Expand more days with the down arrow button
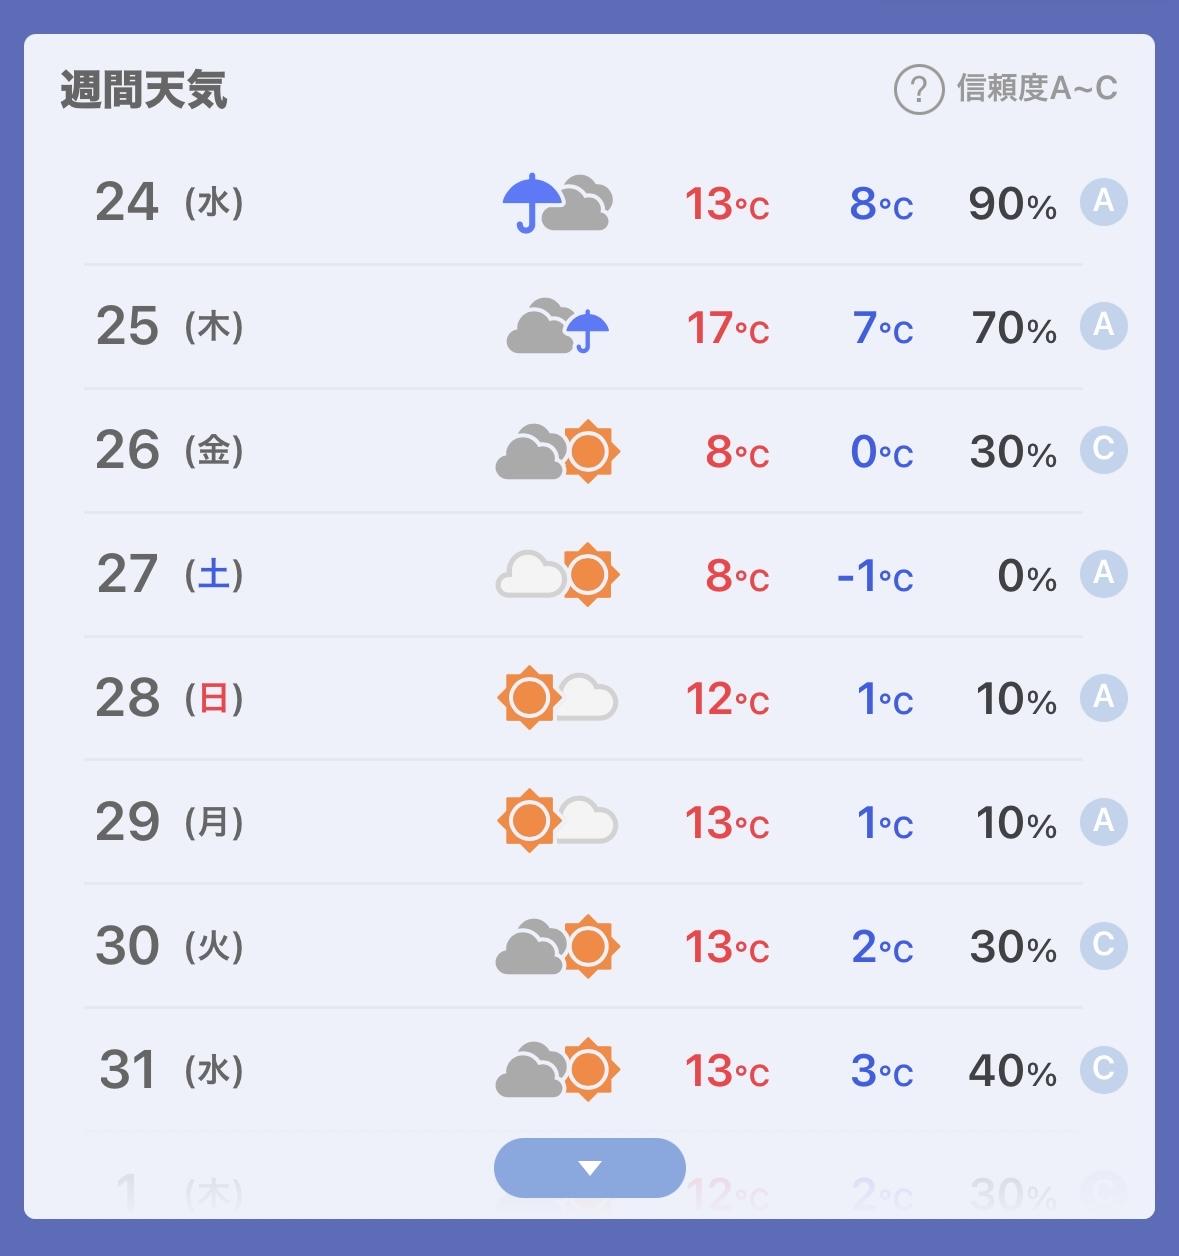Screen dimensions: 1179x1256 (590, 1168)
